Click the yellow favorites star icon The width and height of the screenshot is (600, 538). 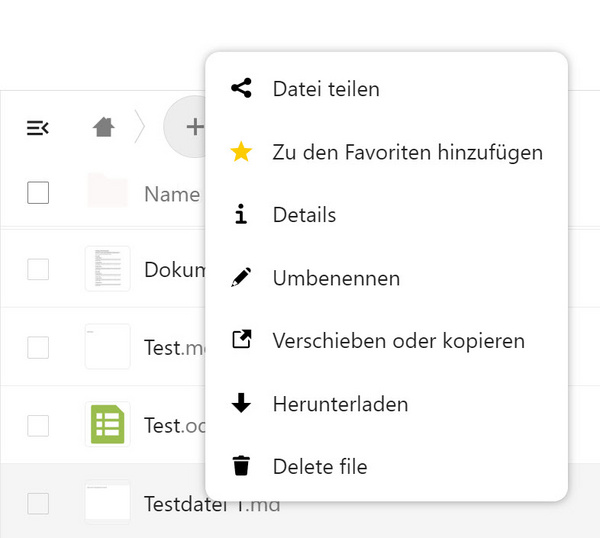[241, 152]
